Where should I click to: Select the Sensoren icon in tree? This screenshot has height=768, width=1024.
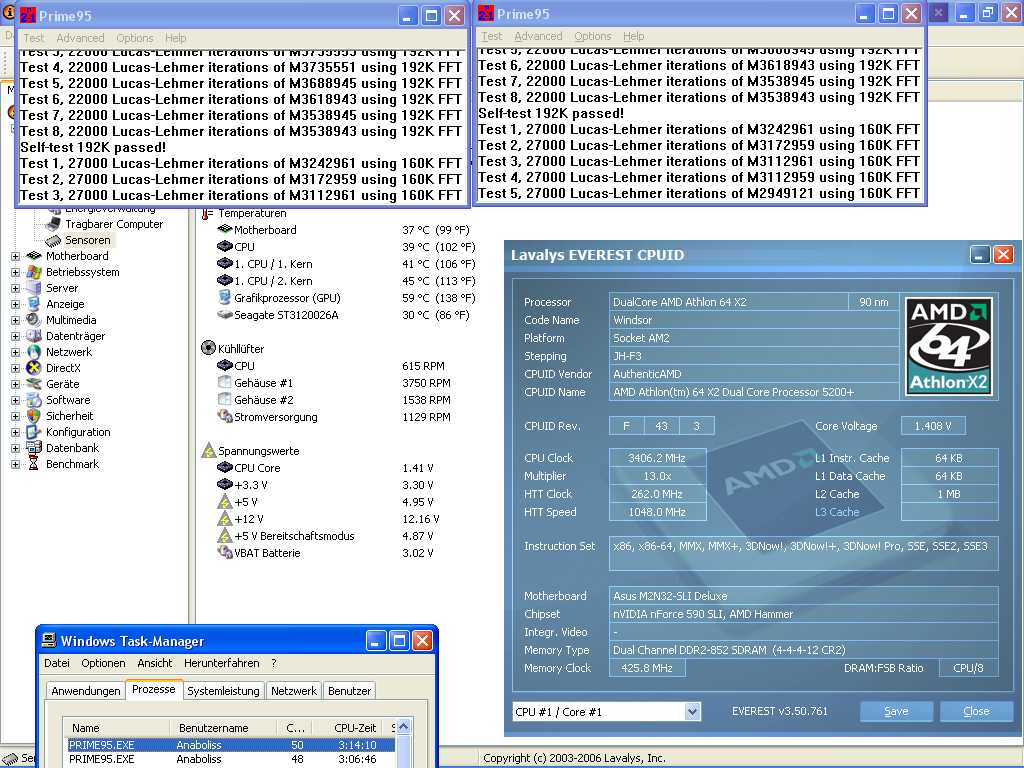tap(53, 240)
